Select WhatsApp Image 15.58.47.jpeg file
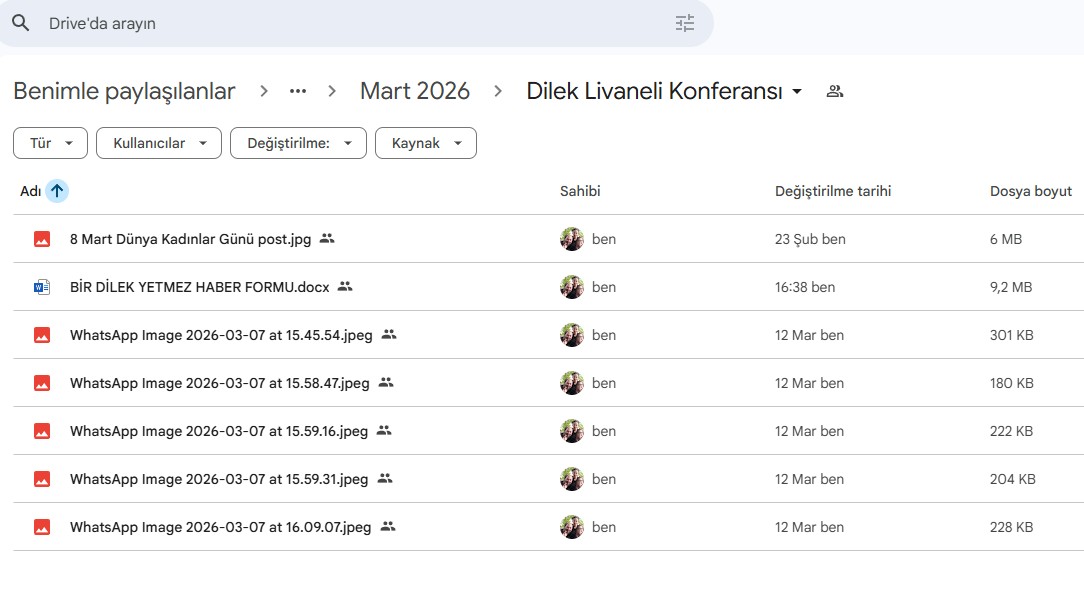This screenshot has height=604, width=1084. tap(219, 383)
